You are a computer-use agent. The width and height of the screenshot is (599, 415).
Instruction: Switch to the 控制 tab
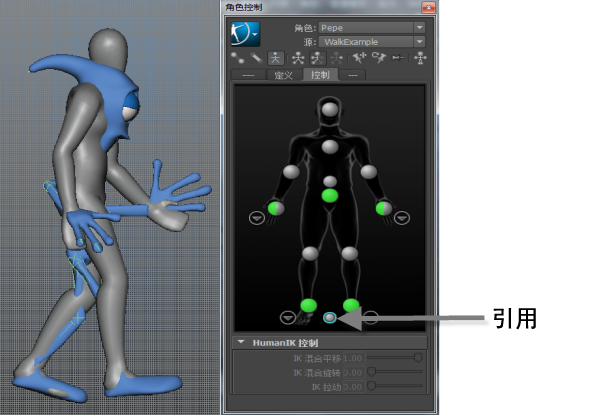pos(320,75)
